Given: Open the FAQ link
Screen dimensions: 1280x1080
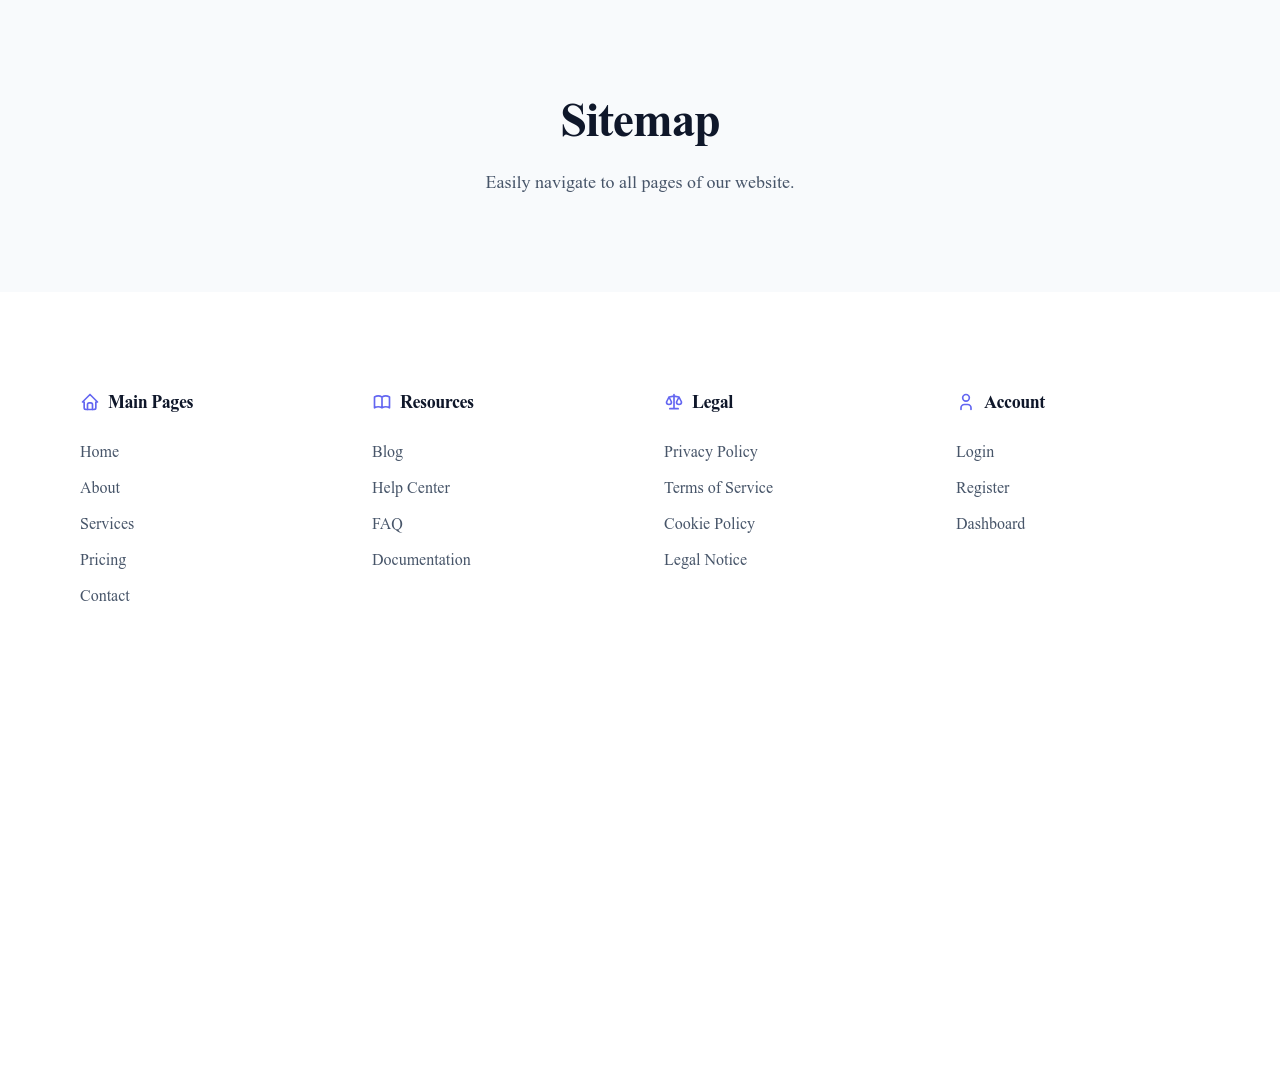Looking at the screenshot, I should (x=387, y=524).
